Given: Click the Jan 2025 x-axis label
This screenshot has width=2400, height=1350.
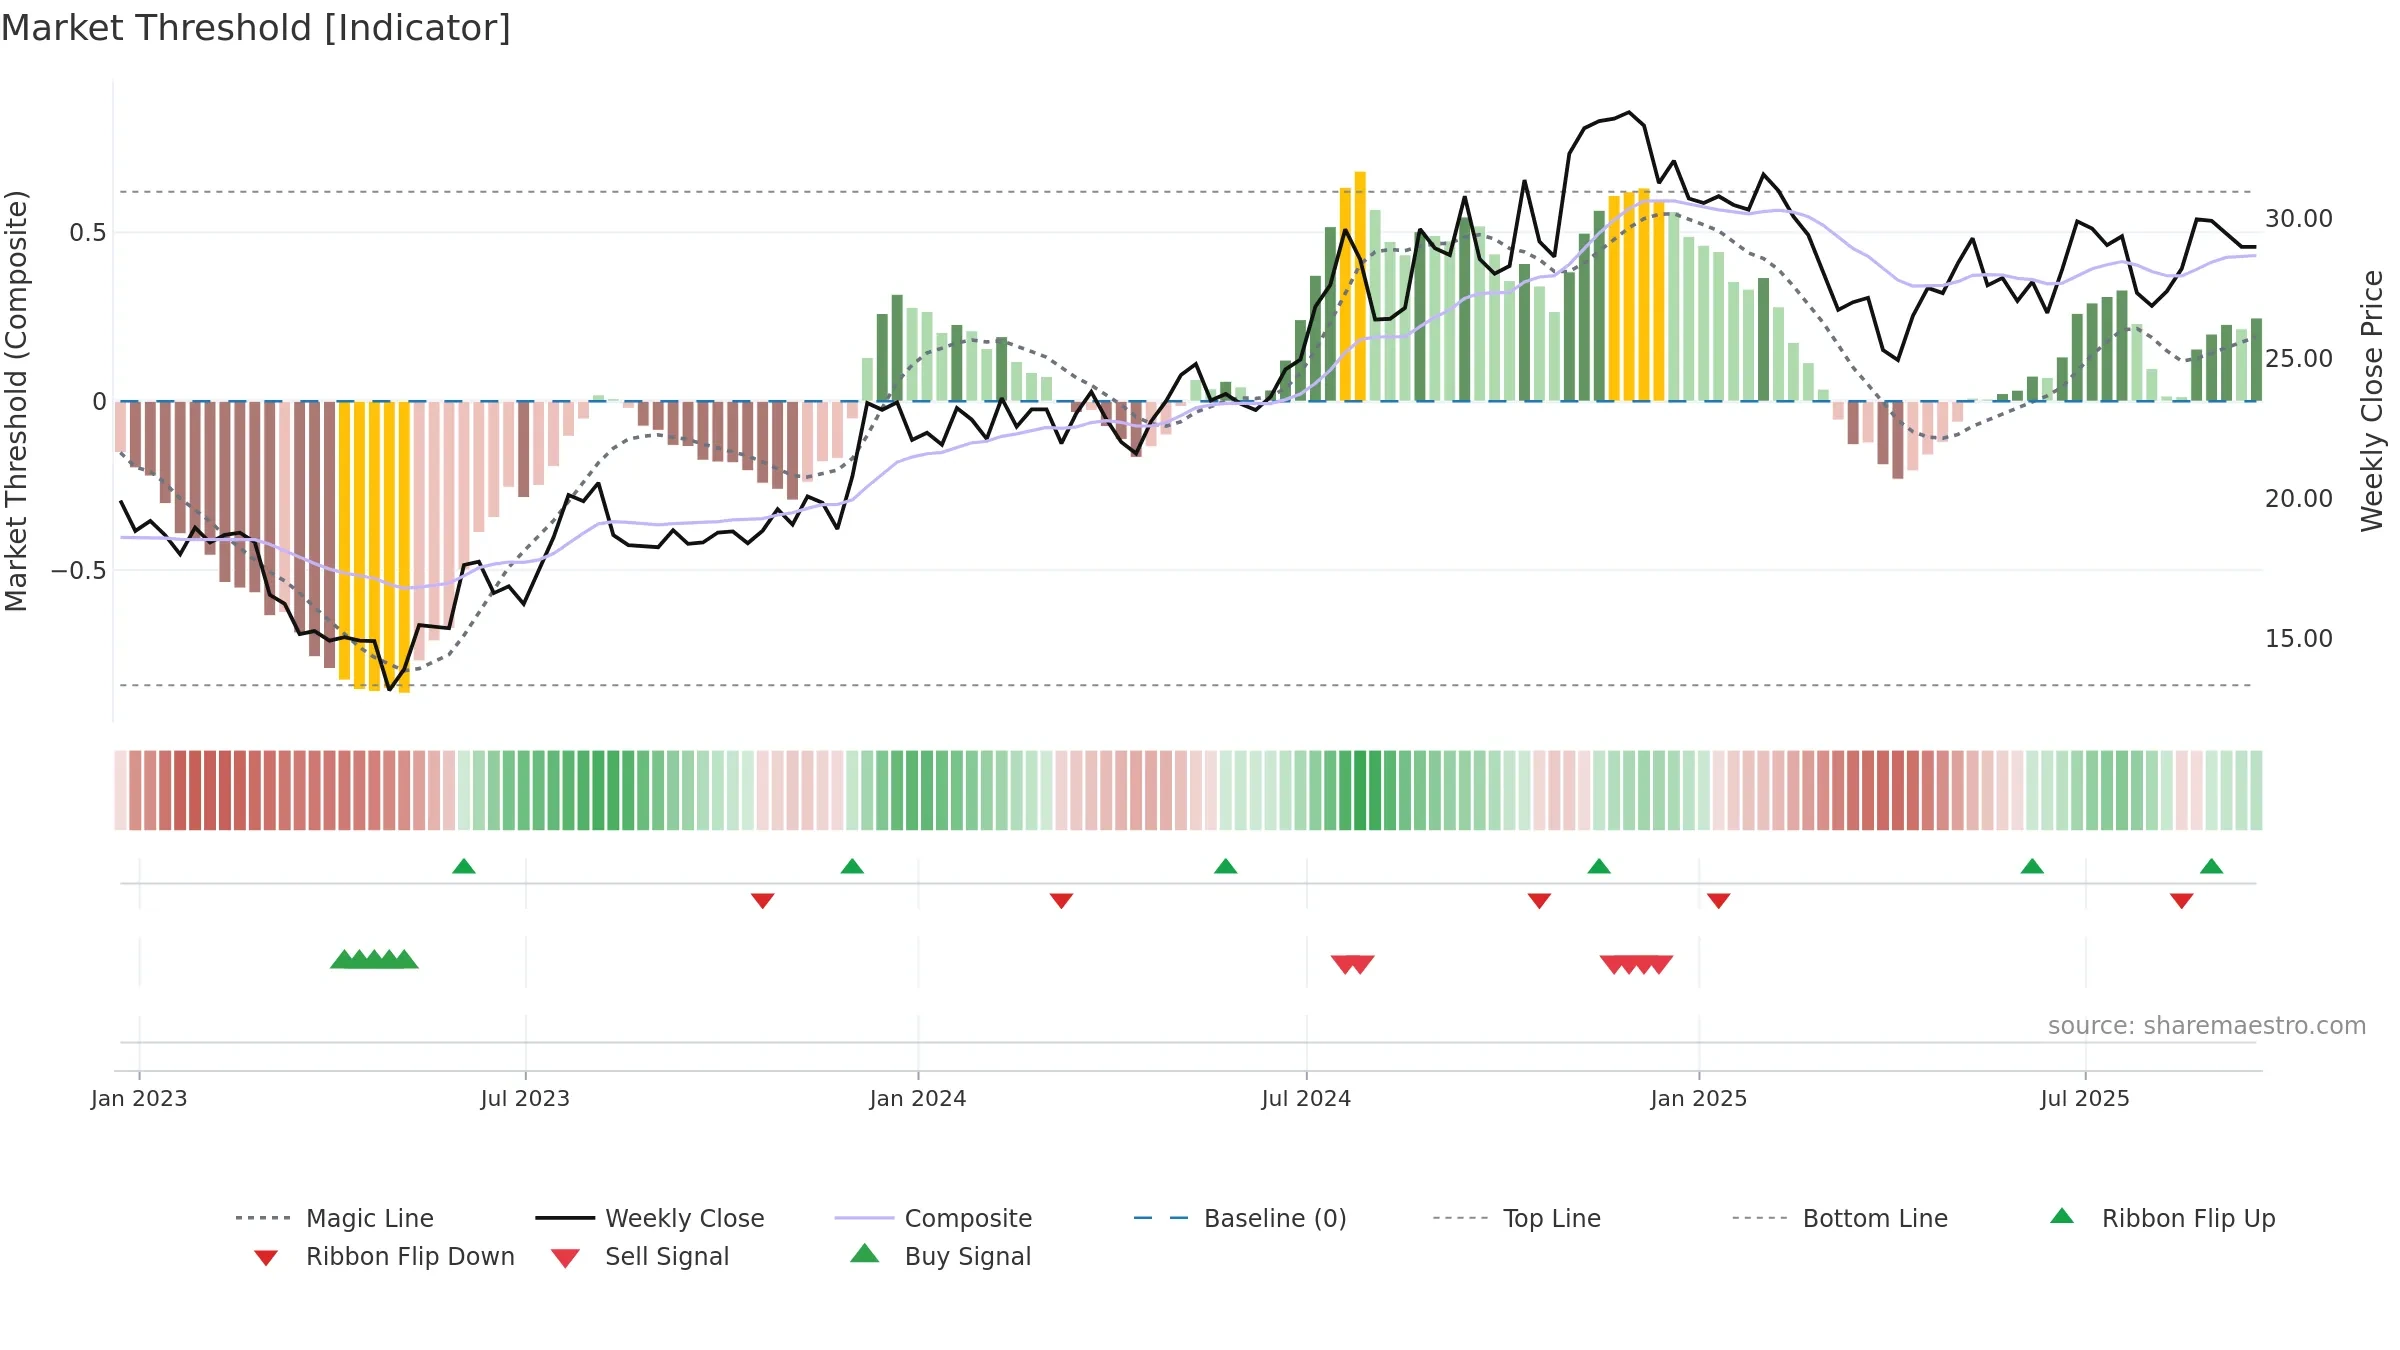Looking at the screenshot, I should (x=1699, y=1099).
